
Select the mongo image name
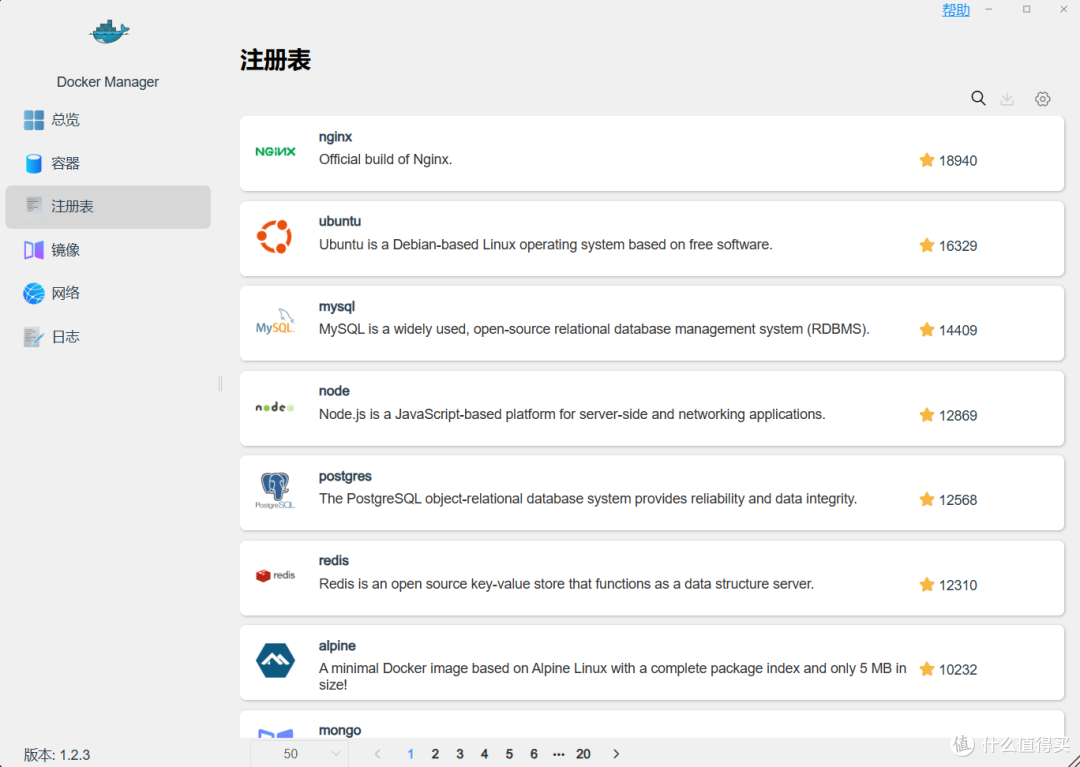pyautogui.click(x=340, y=731)
